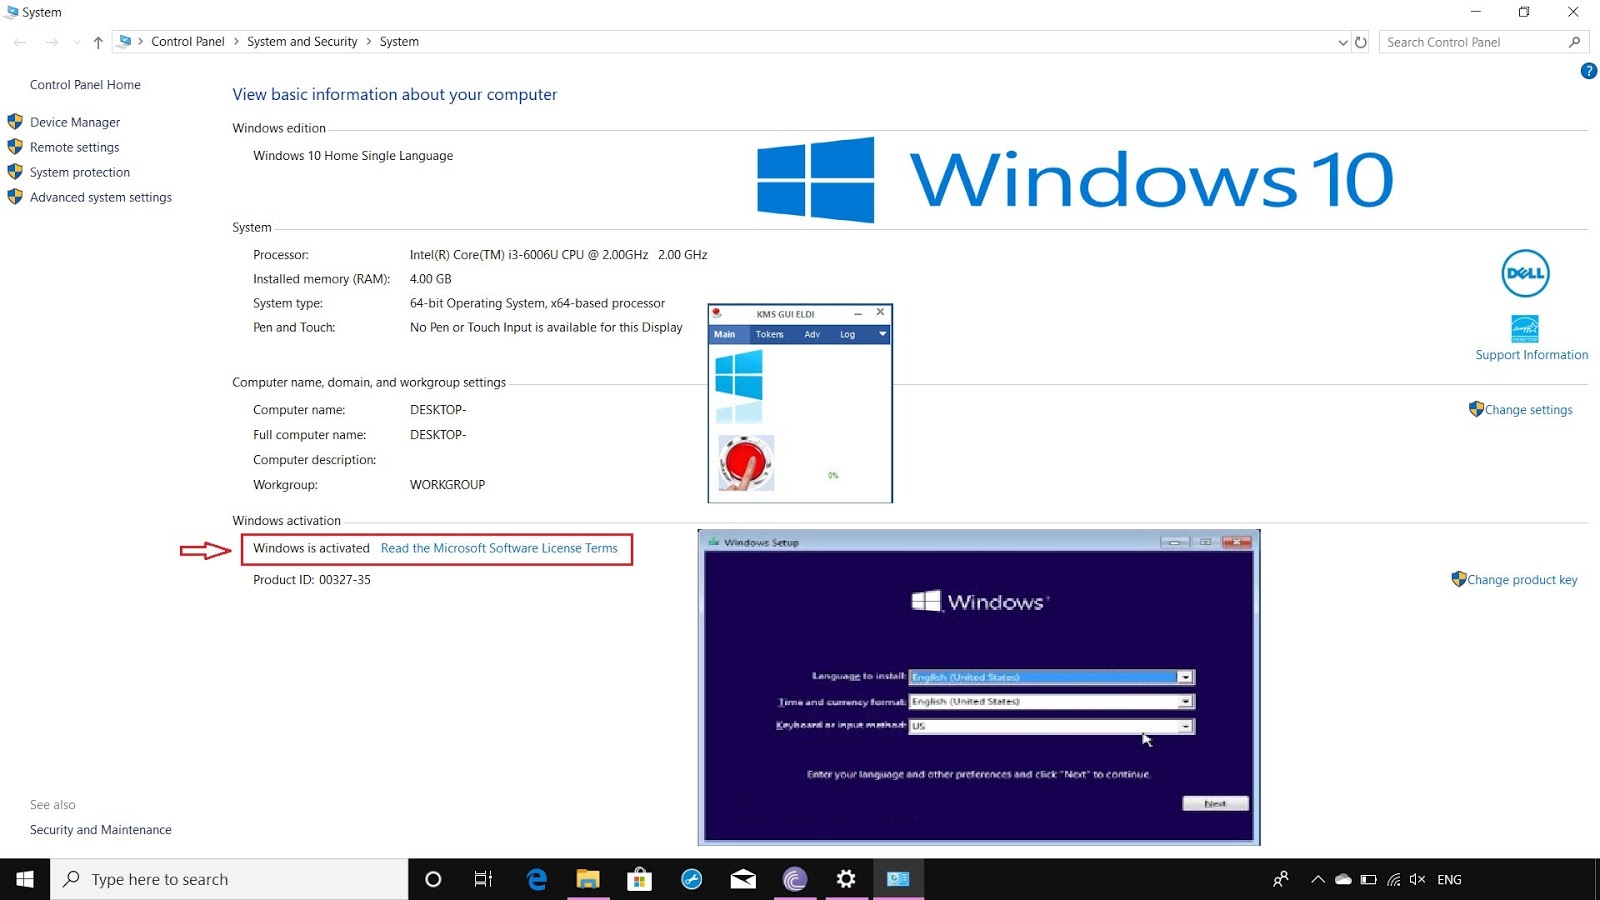Image resolution: width=1600 pixels, height=900 pixels.
Task: Select the Intel Core i3-6006U processor text
Action: 558,255
